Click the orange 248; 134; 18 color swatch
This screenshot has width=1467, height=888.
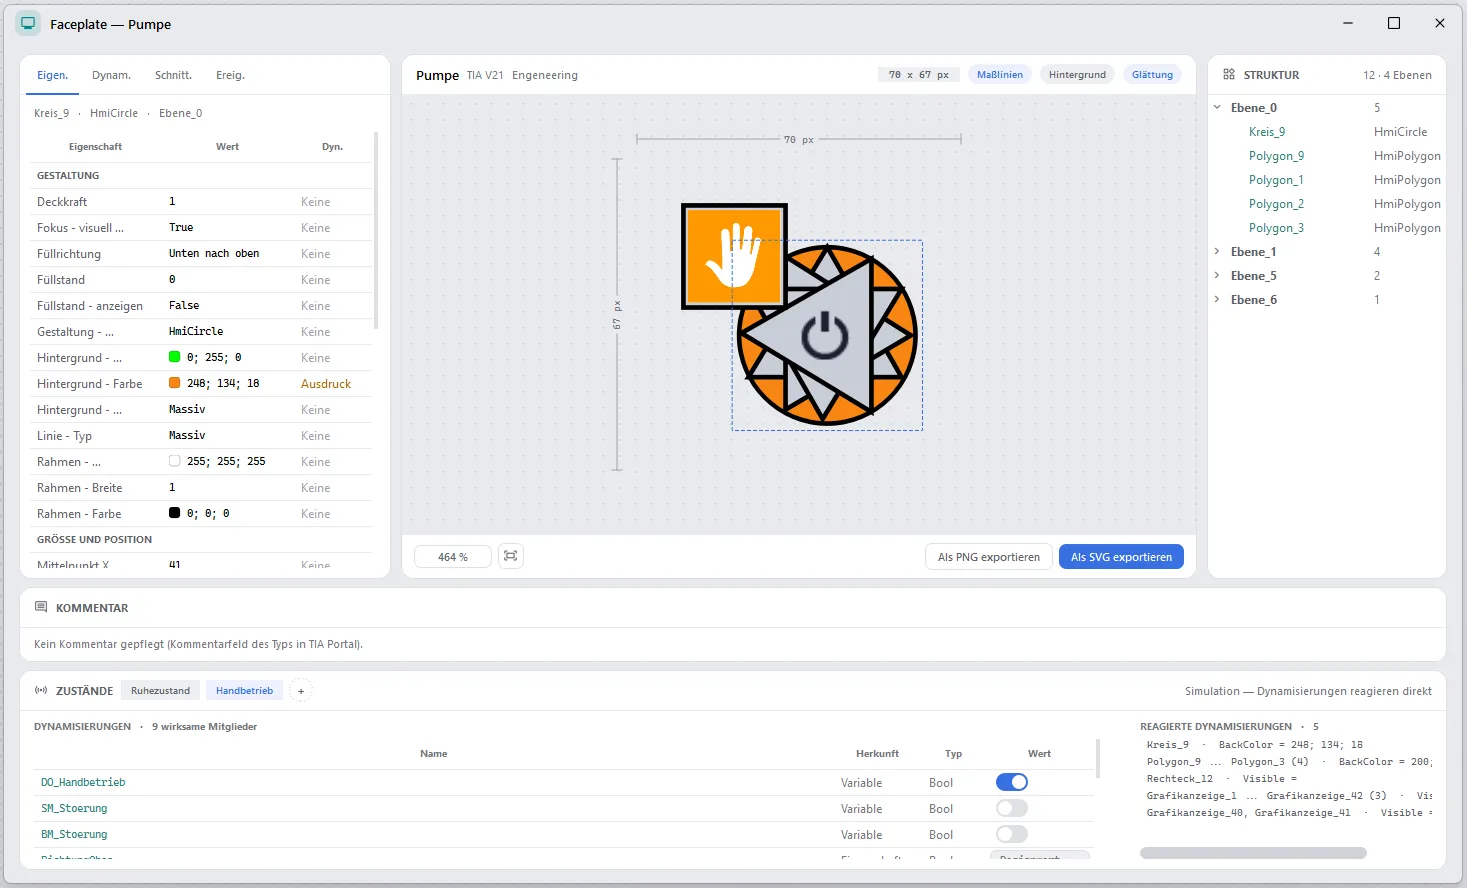[175, 383]
